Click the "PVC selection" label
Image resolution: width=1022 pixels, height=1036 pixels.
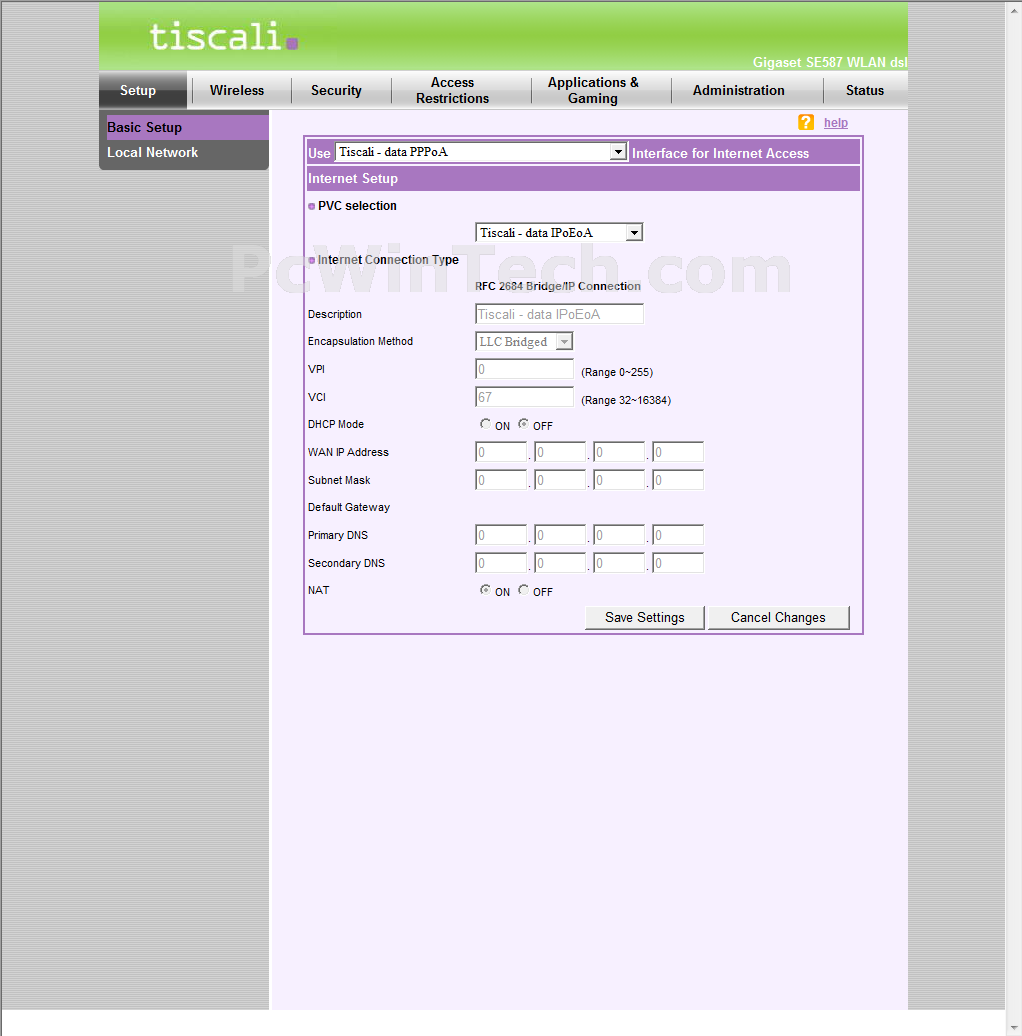click(357, 206)
